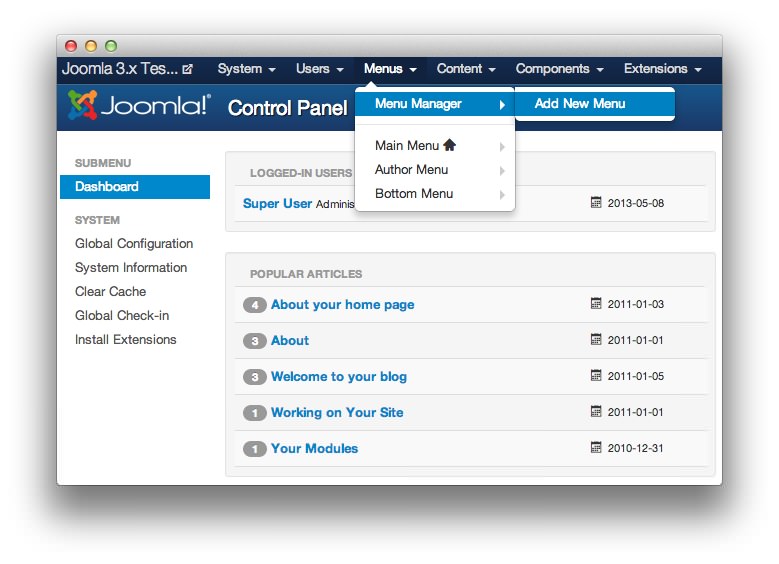Screen dimensions: 779x564
Task: Open the Welcome to your blog article
Action: [x=339, y=377]
